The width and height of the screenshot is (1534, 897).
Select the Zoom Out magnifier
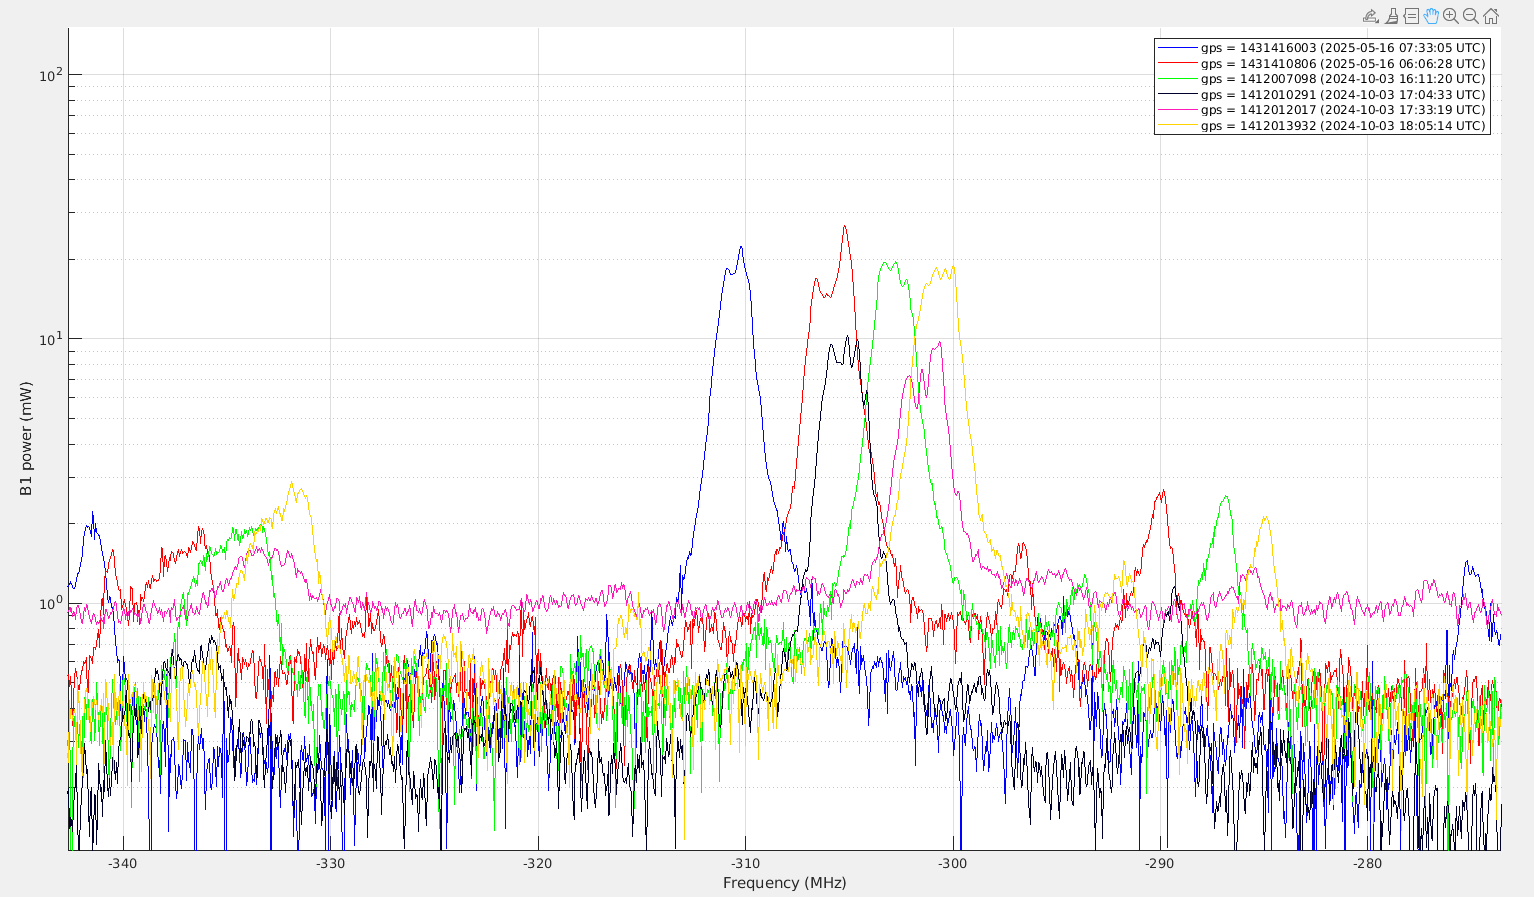pyautogui.click(x=1471, y=16)
